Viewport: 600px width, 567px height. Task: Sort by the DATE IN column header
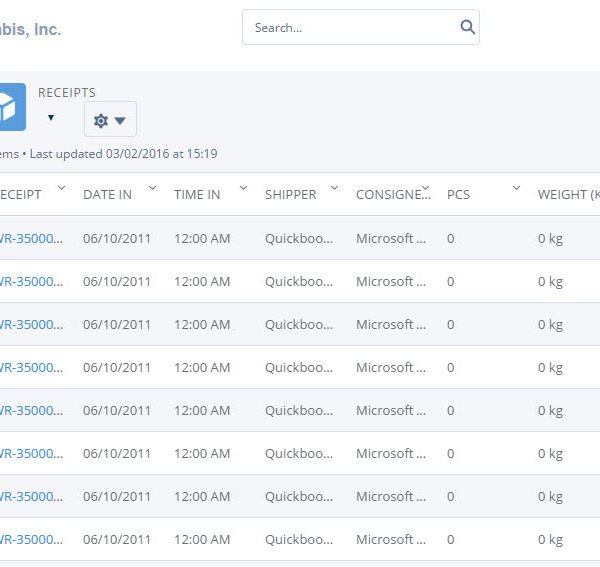(108, 195)
